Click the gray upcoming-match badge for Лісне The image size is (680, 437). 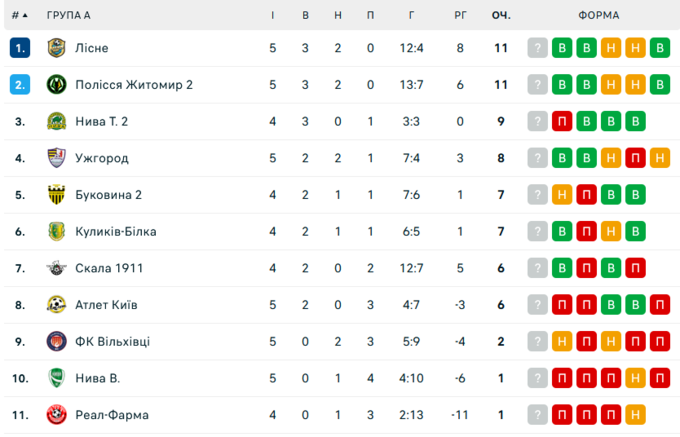coord(538,48)
